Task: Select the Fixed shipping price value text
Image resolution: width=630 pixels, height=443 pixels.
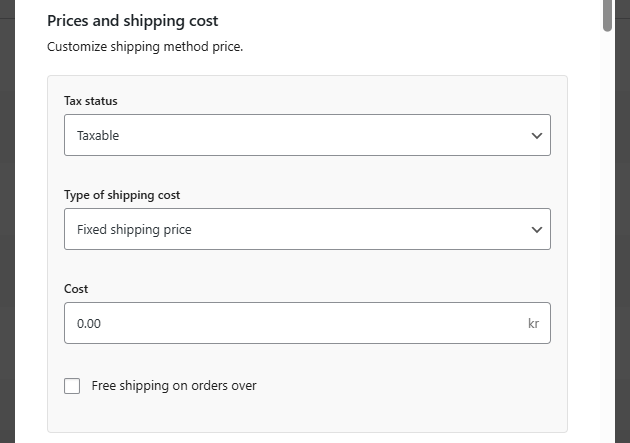Action: tap(134, 230)
